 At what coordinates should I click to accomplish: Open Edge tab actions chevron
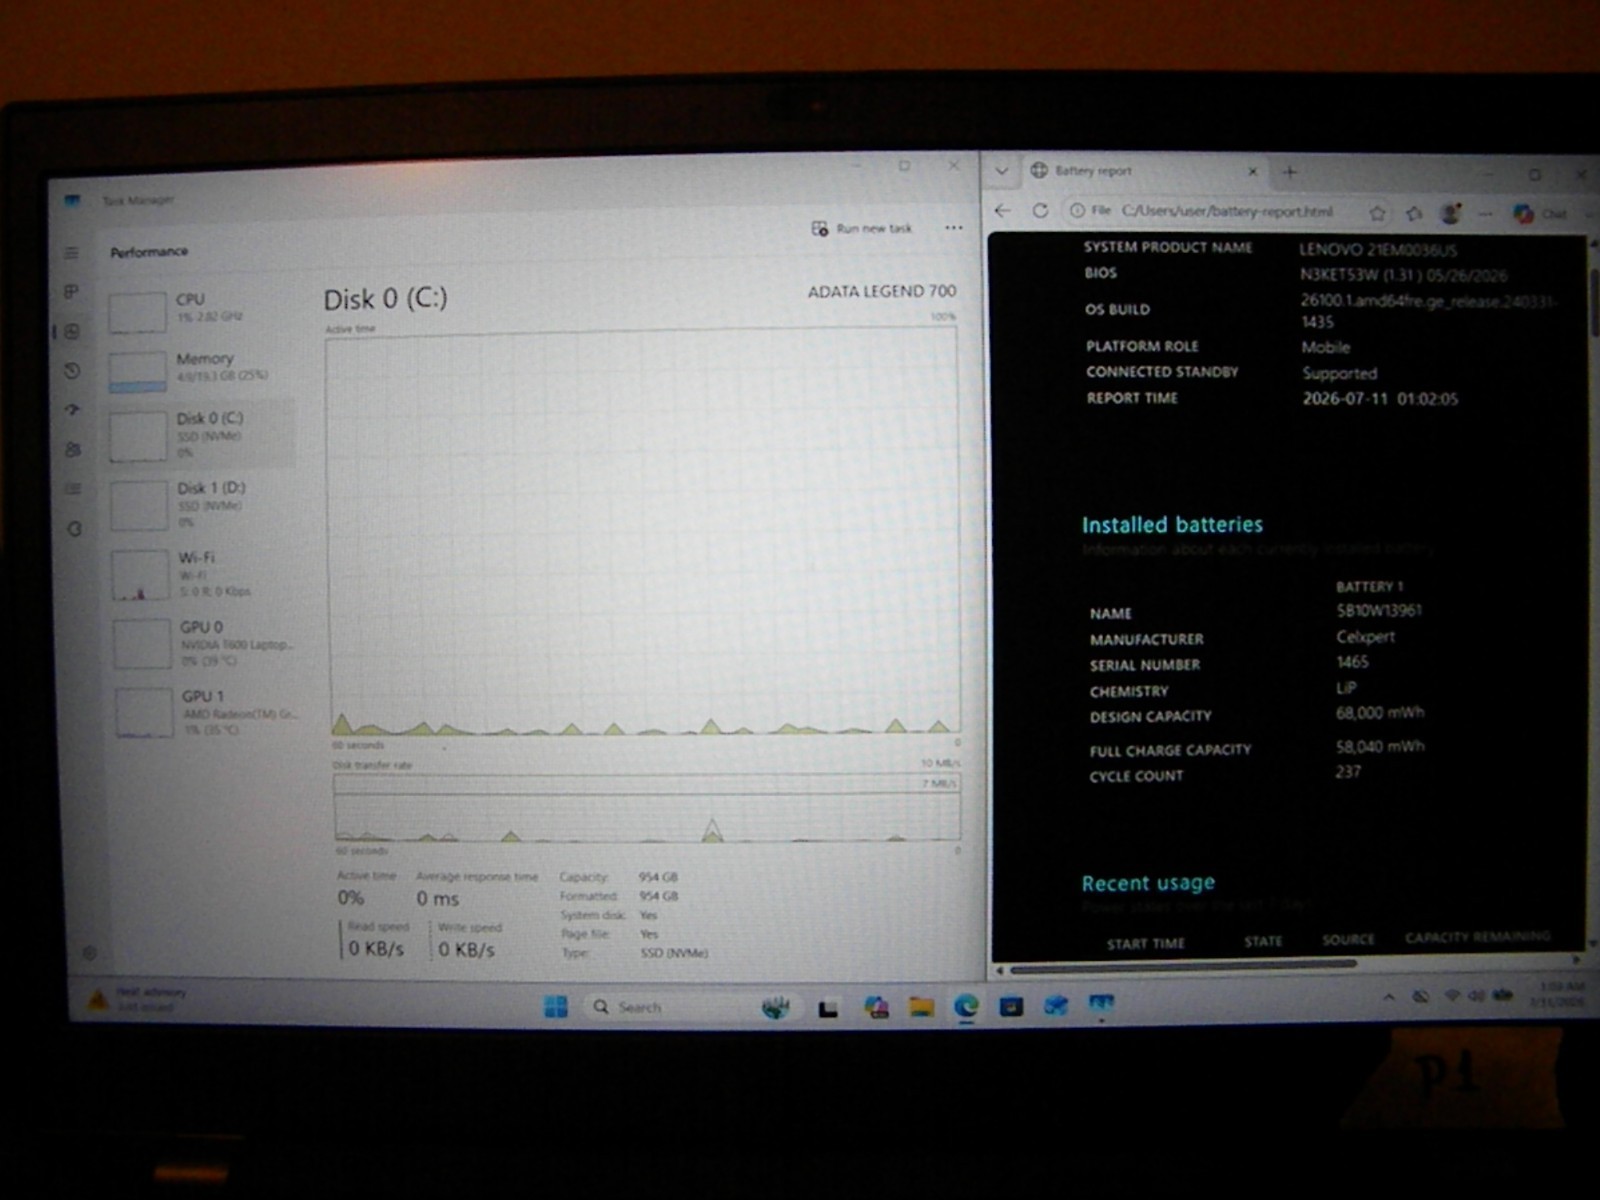click(1001, 171)
